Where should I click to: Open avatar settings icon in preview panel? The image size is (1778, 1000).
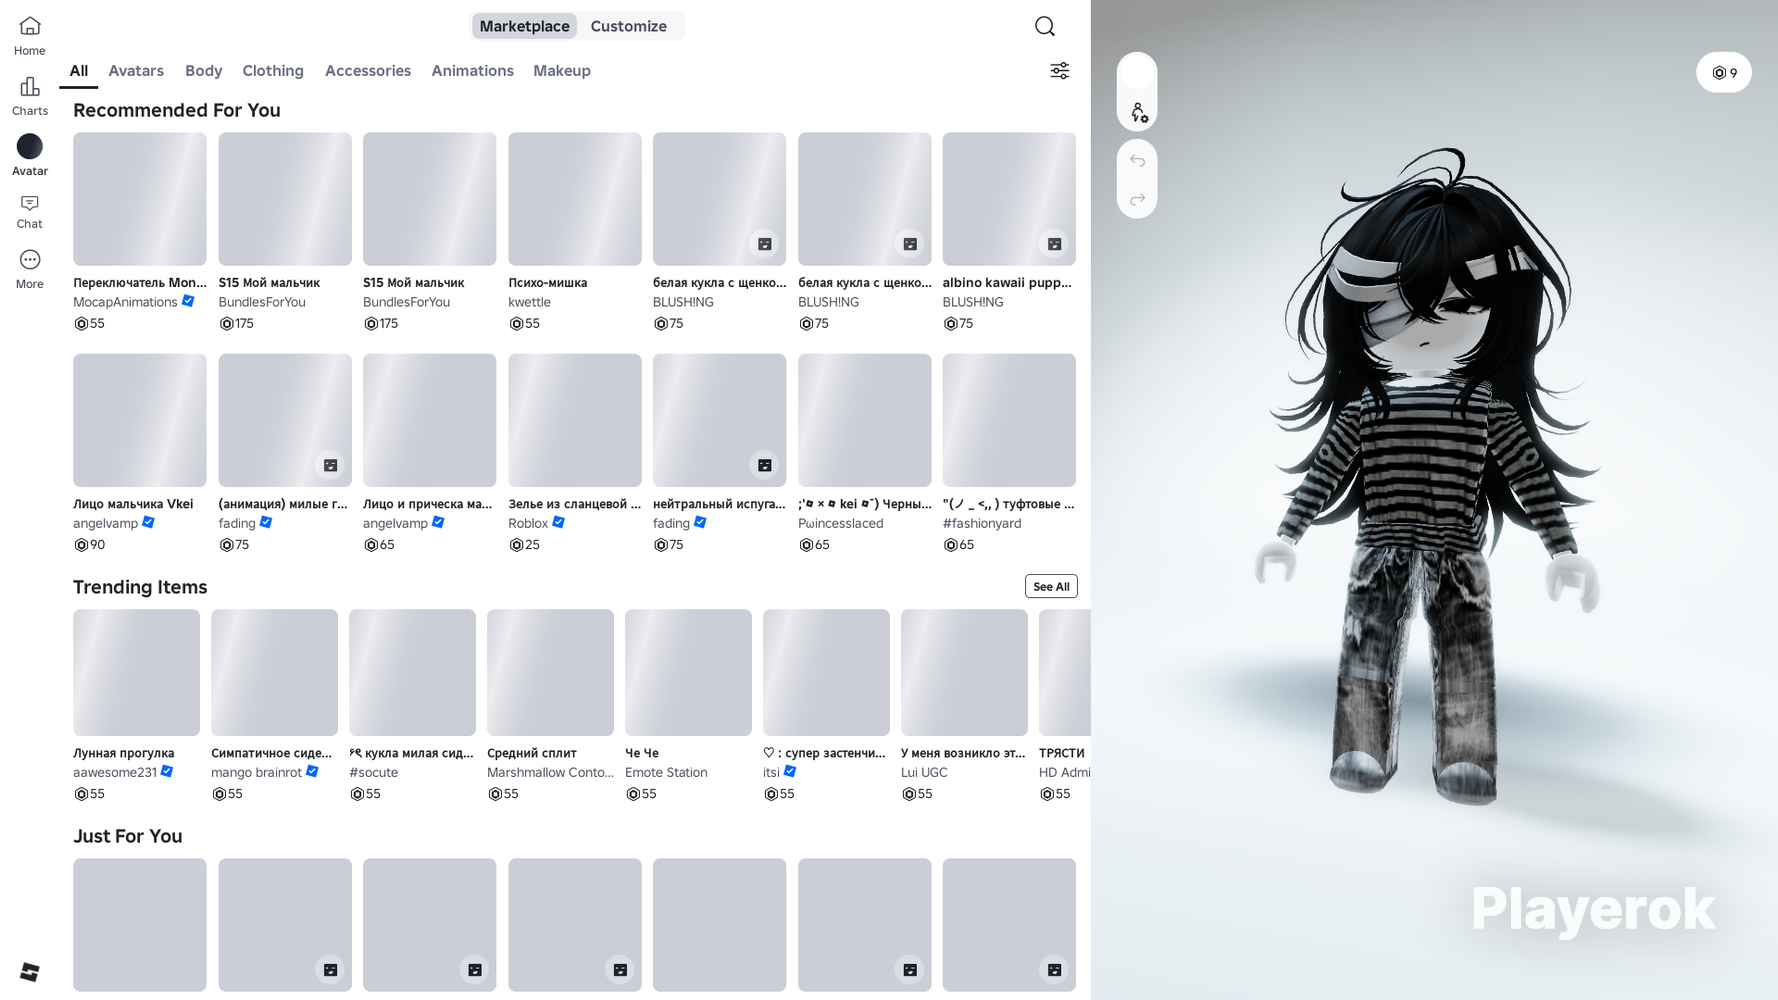(1138, 113)
